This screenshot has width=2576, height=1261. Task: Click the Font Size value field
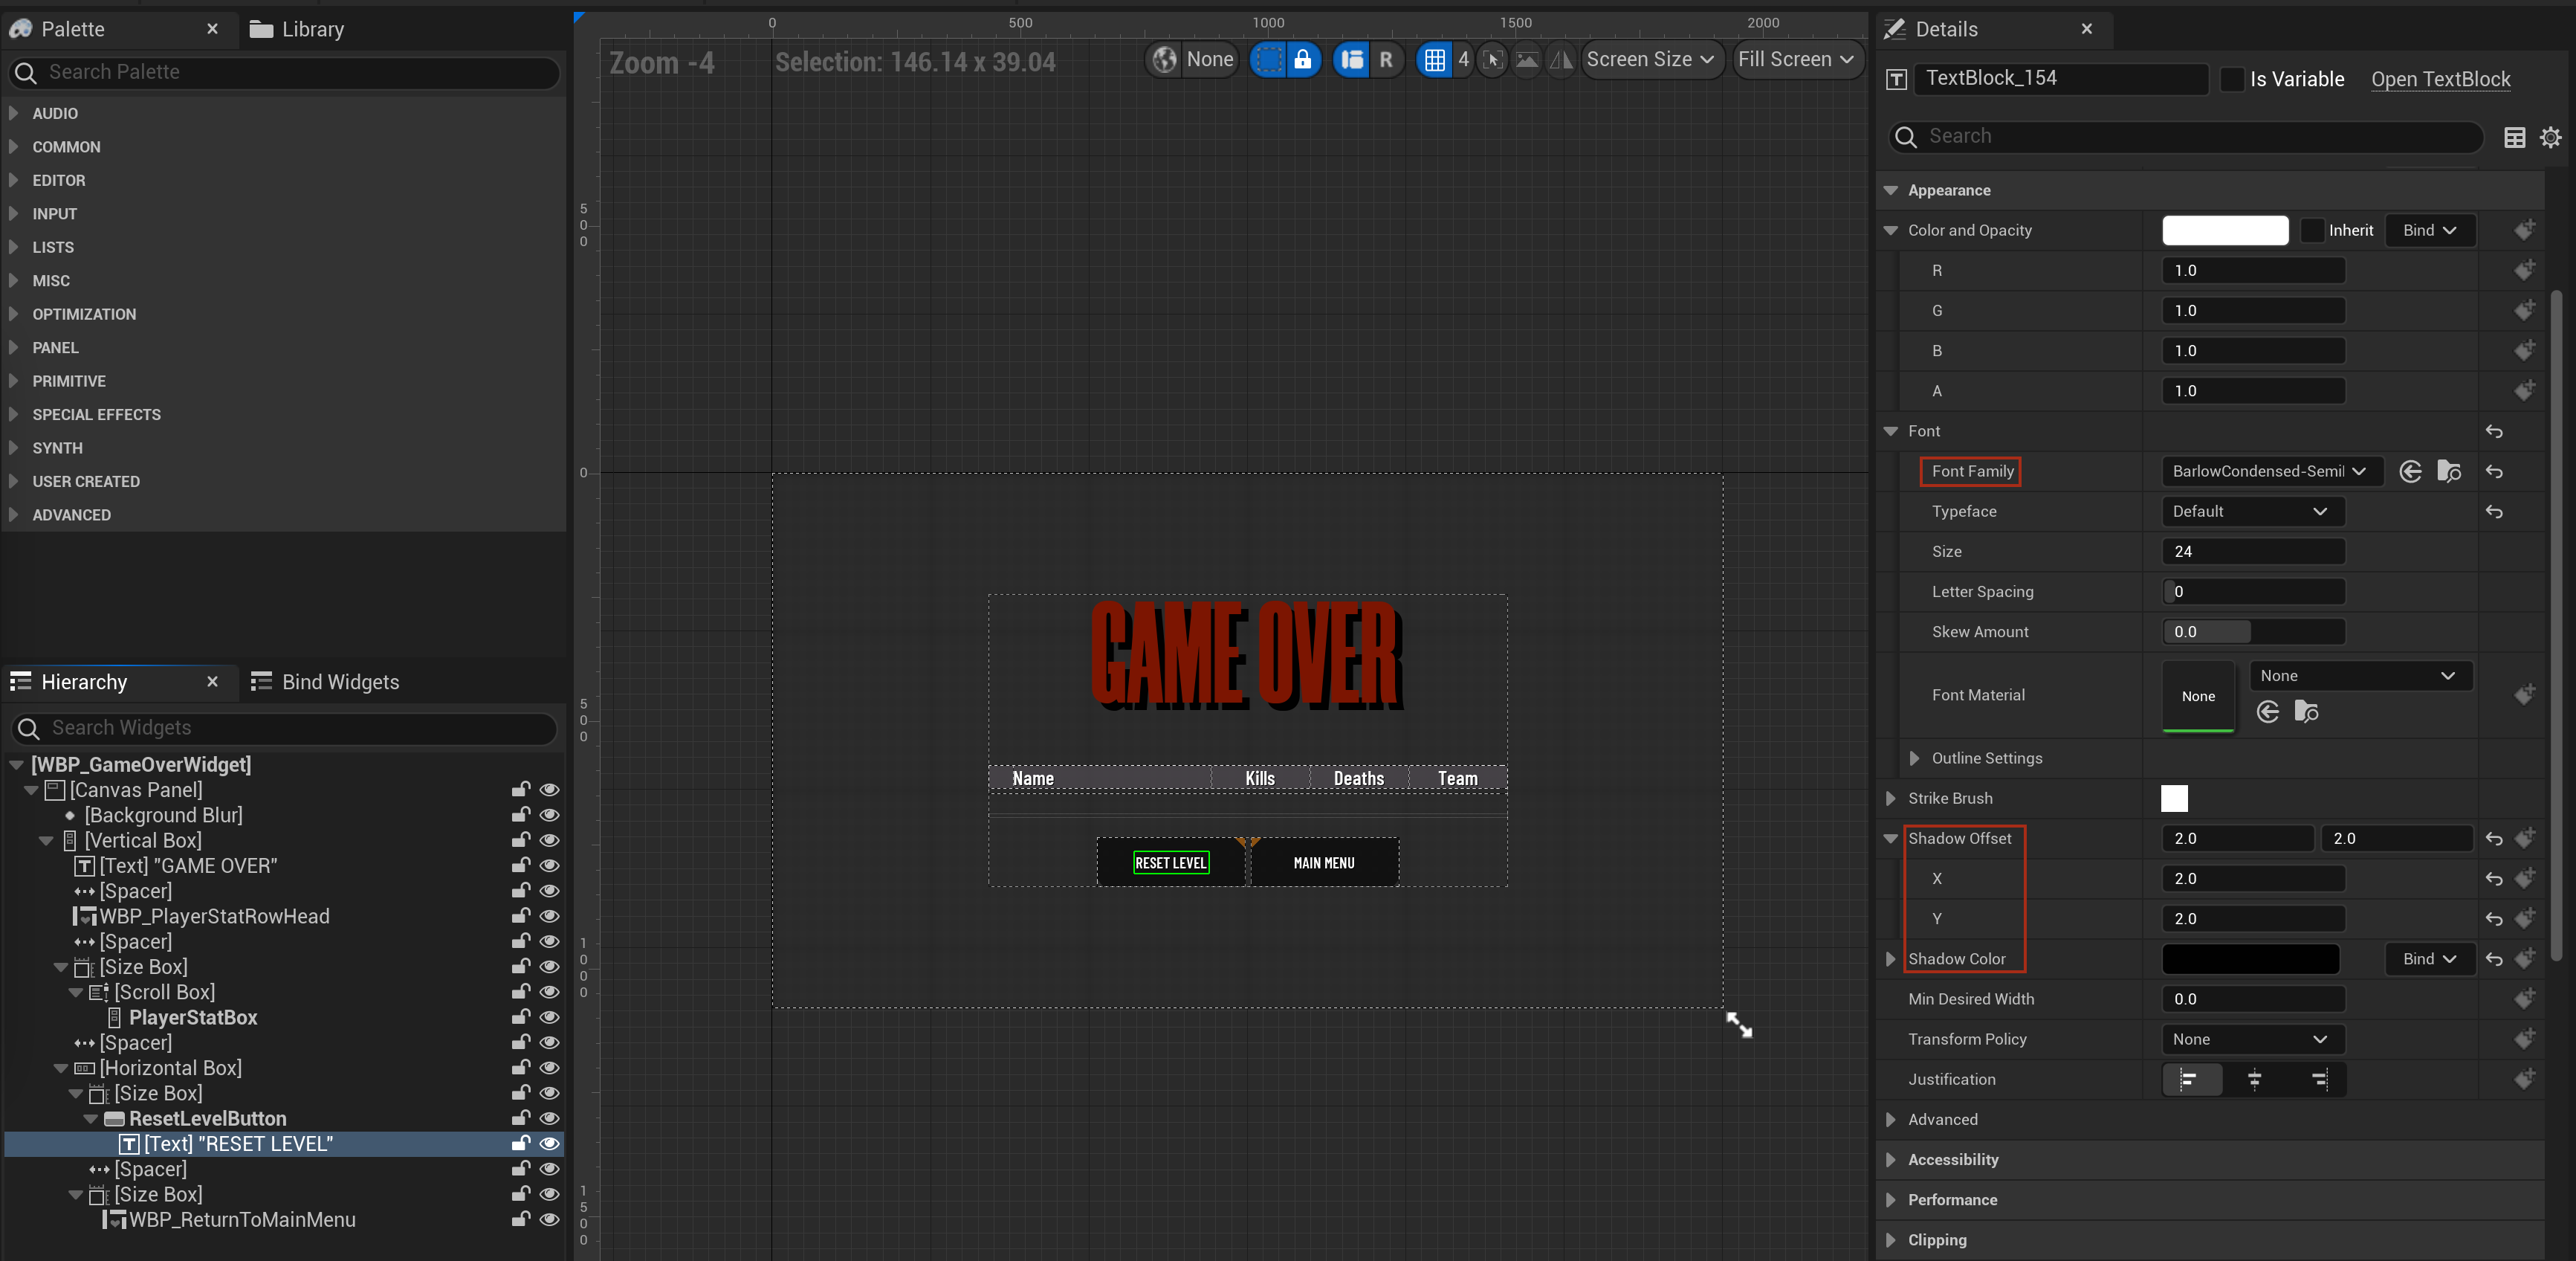(x=2253, y=552)
